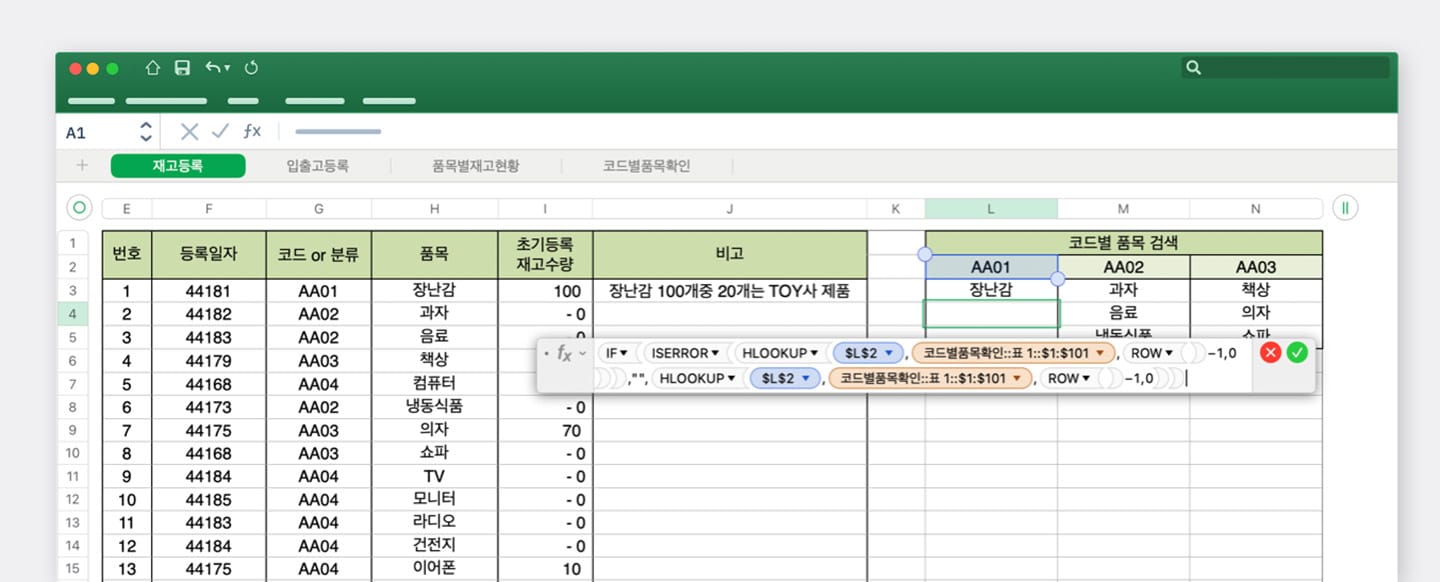Click the green checkmark accept button in formula editor
Image resolution: width=1440 pixels, height=582 pixels.
coord(1297,352)
